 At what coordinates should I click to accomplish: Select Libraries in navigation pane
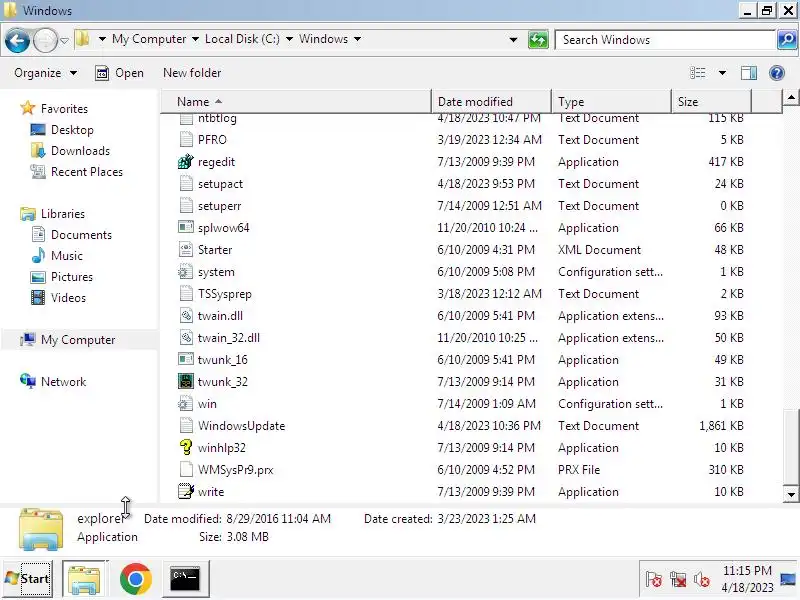click(63, 214)
